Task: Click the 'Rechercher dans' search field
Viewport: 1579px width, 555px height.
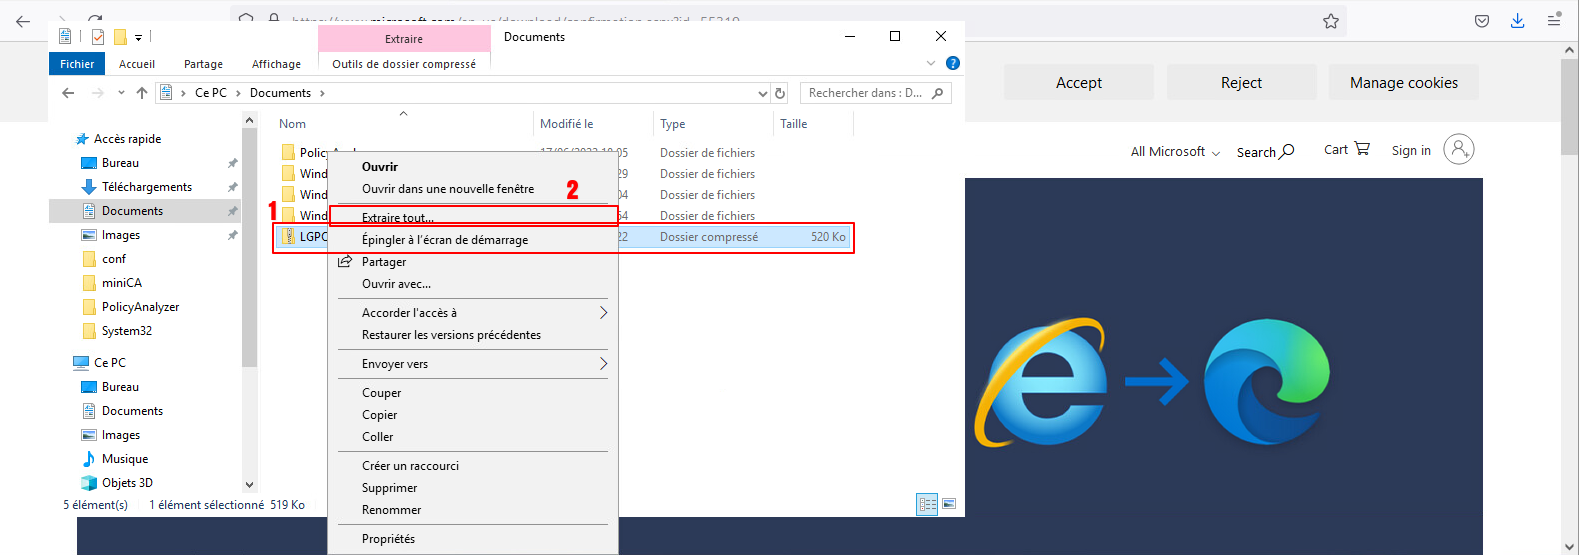Action: (x=865, y=93)
